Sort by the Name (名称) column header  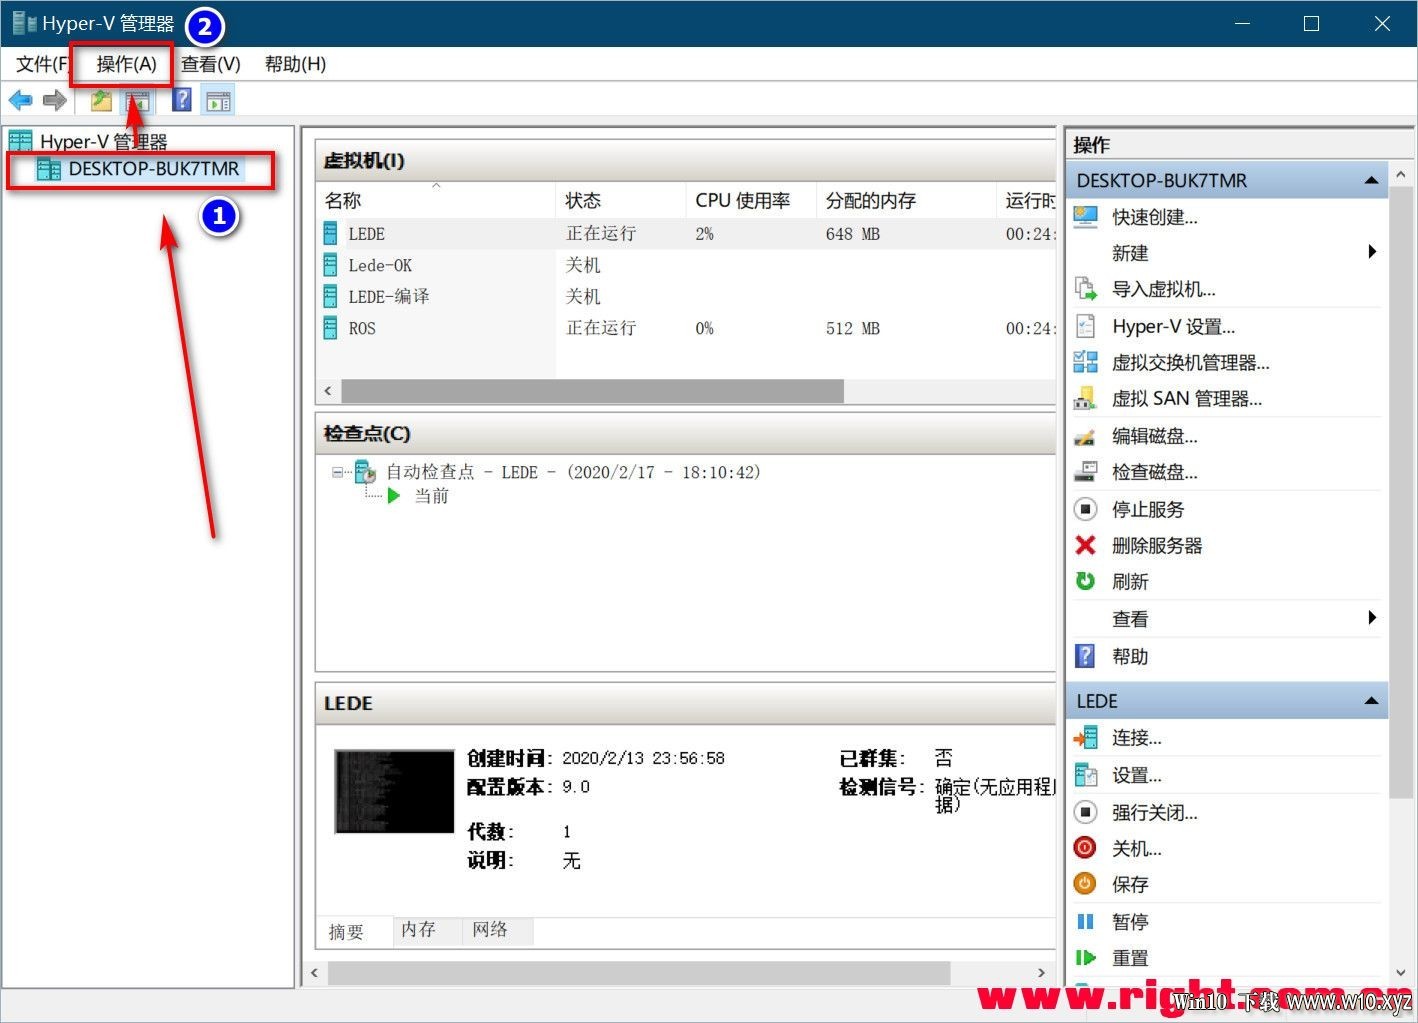click(x=436, y=200)
